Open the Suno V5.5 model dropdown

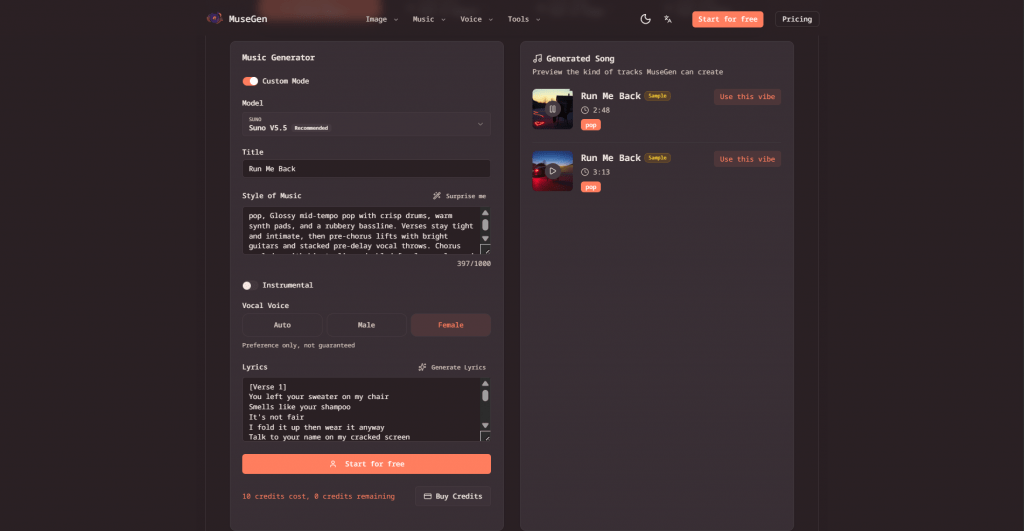366,124
